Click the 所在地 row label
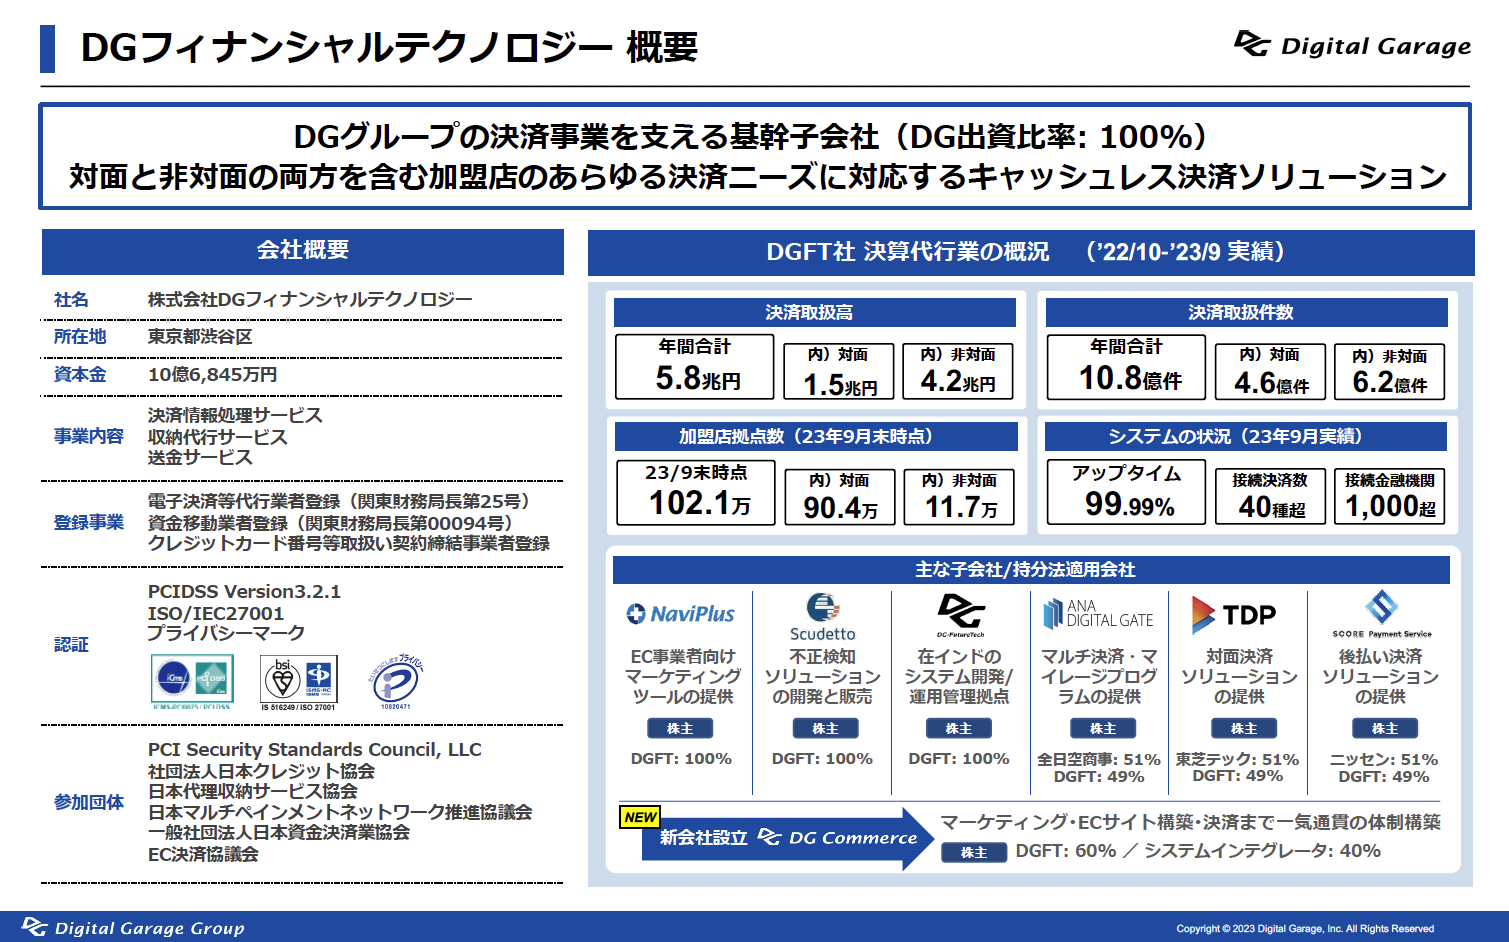 (80, 337)
